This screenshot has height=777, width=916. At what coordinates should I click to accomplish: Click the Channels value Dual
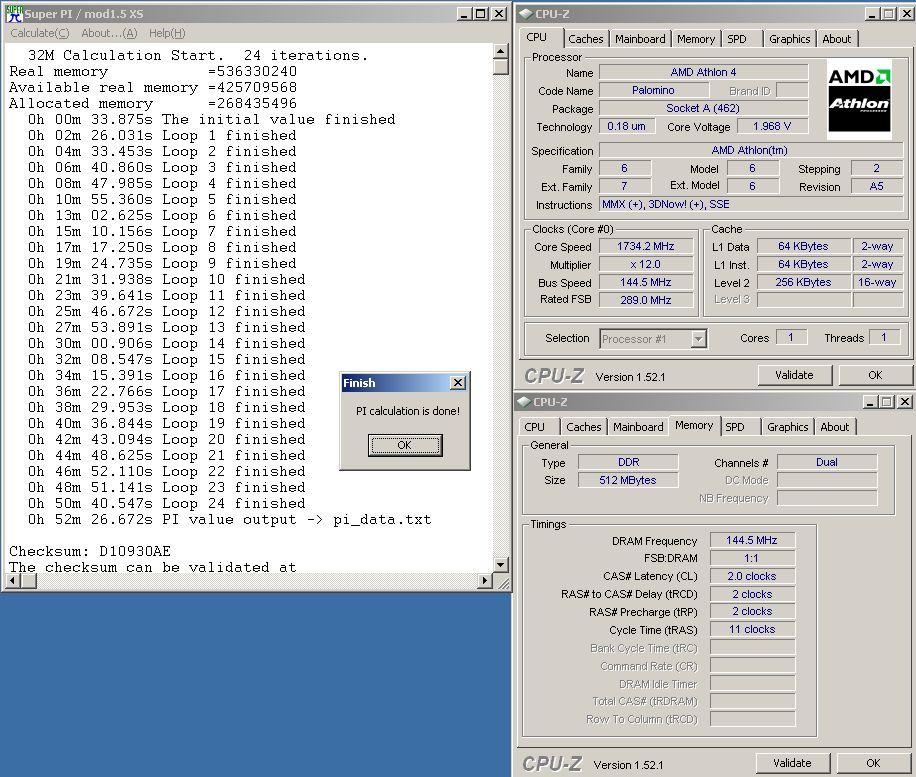point(827,462)
